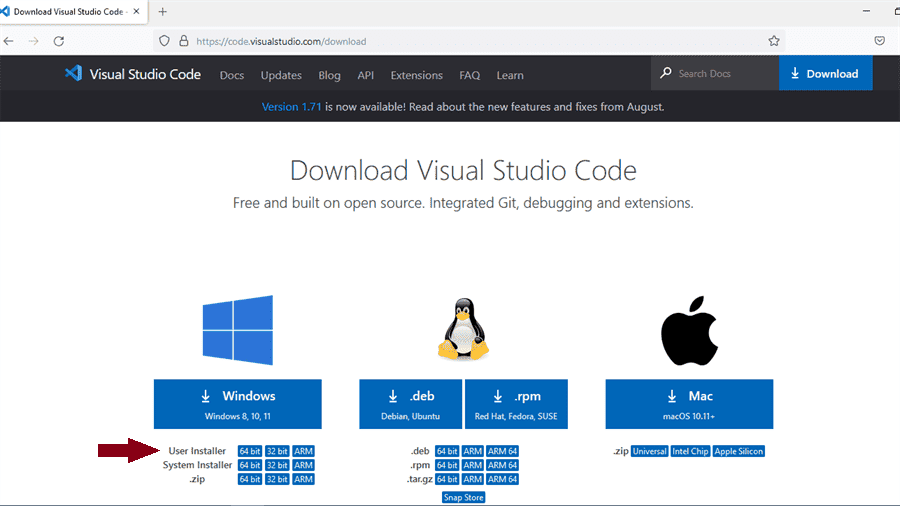Download the Mac .zip Intel Chip build
This screenshot has height=506, width=900.
690,451
